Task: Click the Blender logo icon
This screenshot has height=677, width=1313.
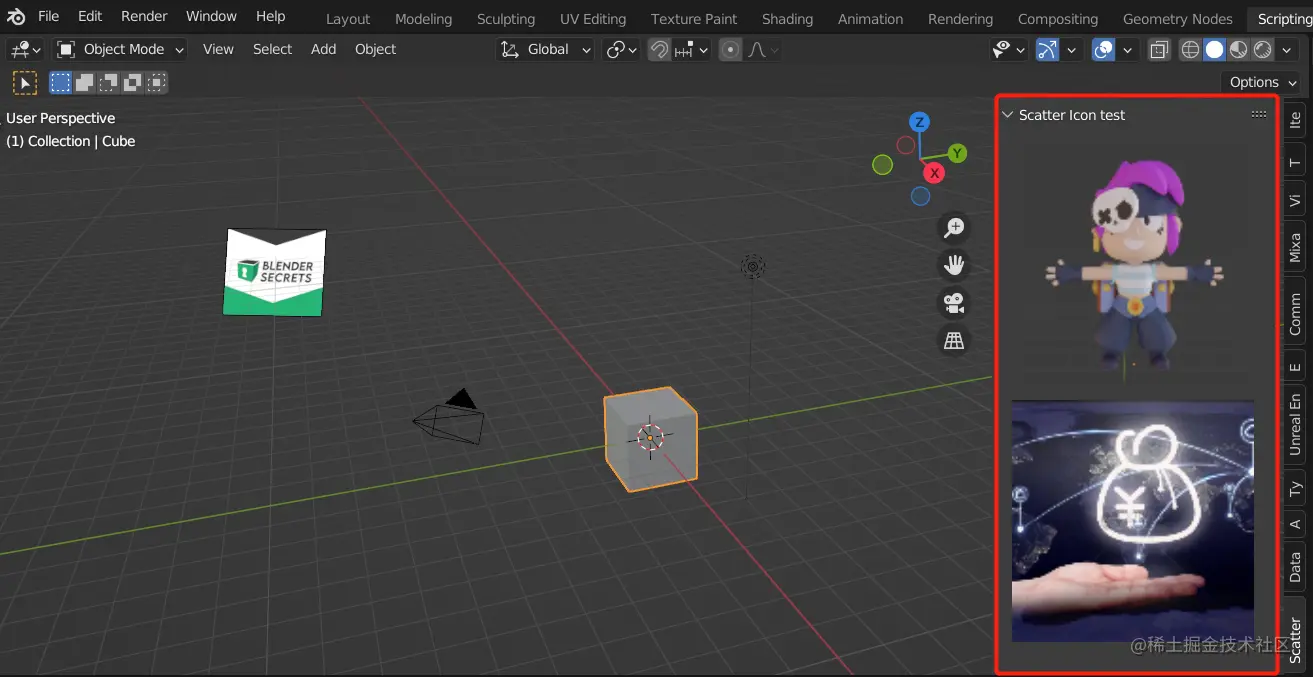Action: click(16, 17)
